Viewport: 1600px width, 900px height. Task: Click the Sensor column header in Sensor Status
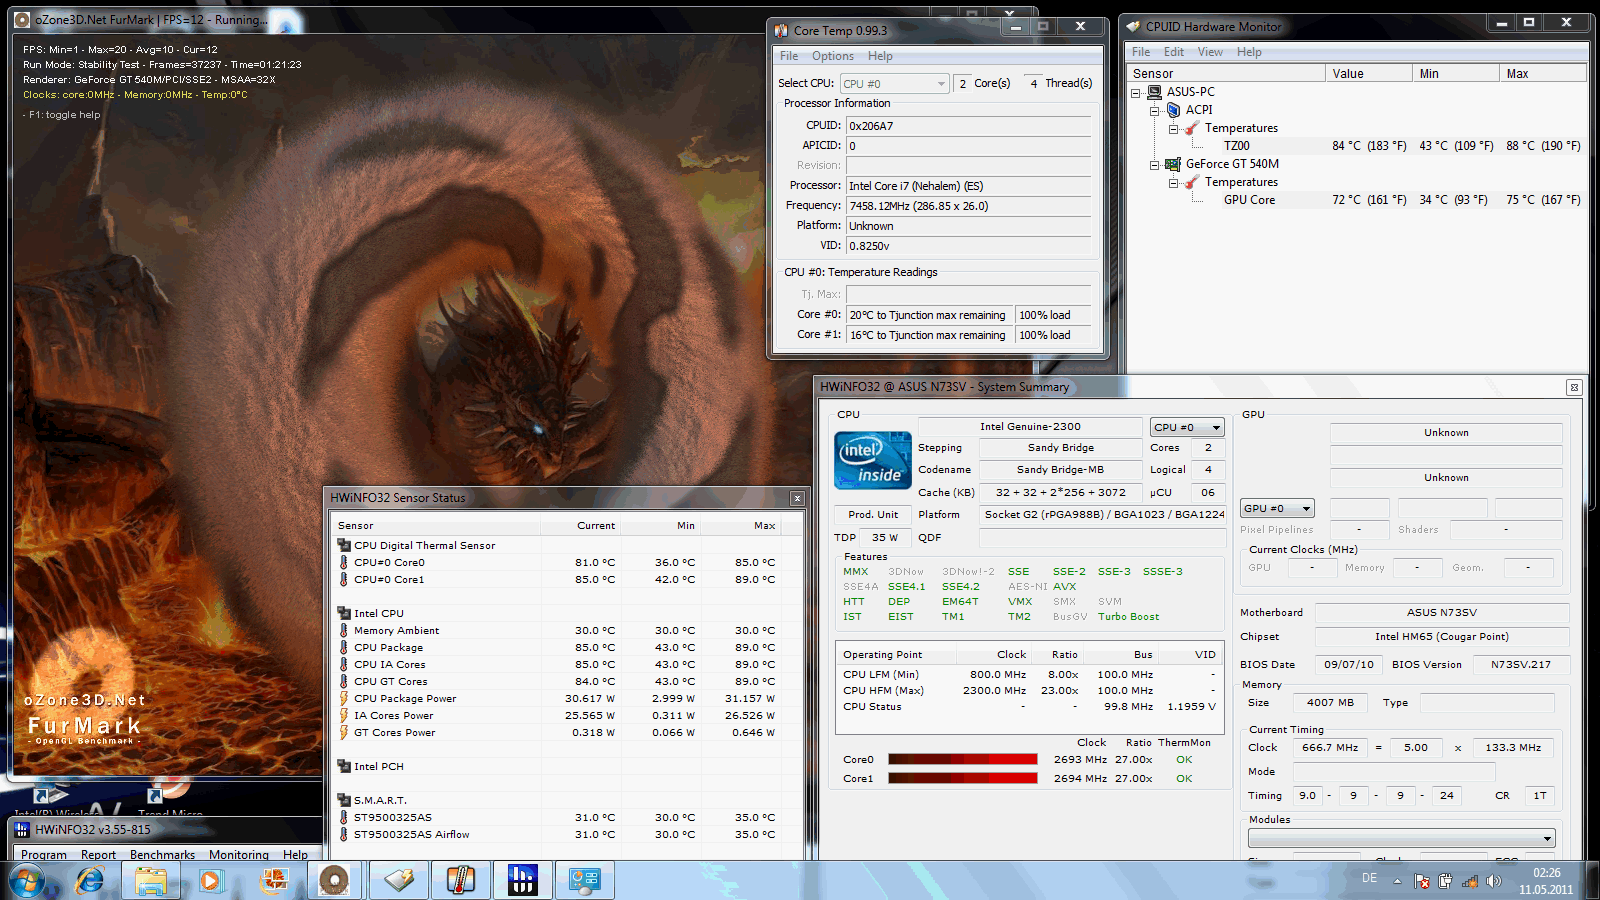(x=436, y=526)
